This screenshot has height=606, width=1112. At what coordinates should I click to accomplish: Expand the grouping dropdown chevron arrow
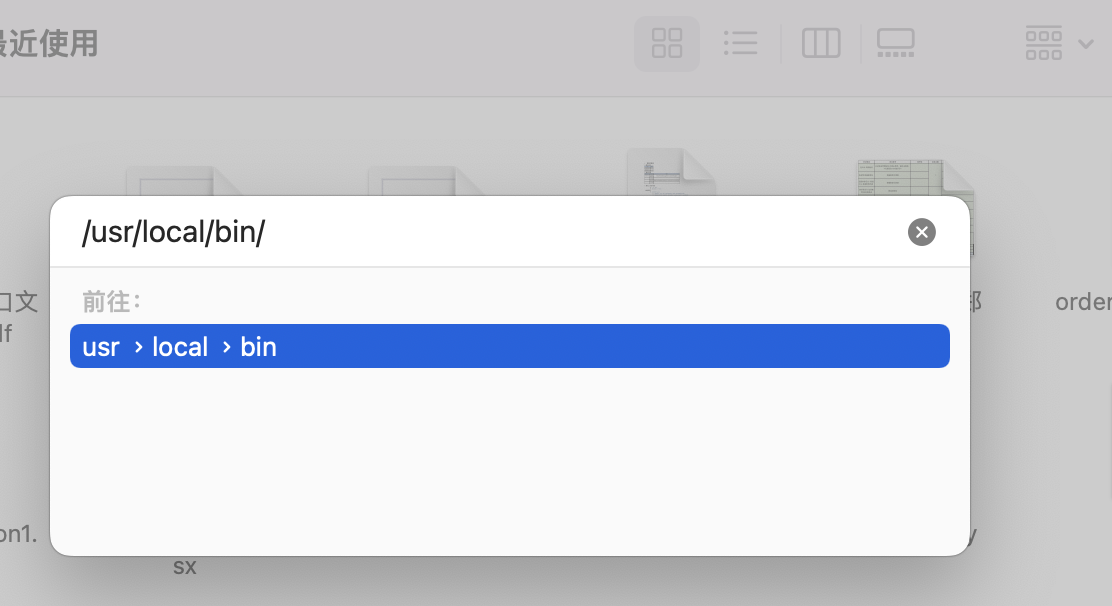[1085, 44]
